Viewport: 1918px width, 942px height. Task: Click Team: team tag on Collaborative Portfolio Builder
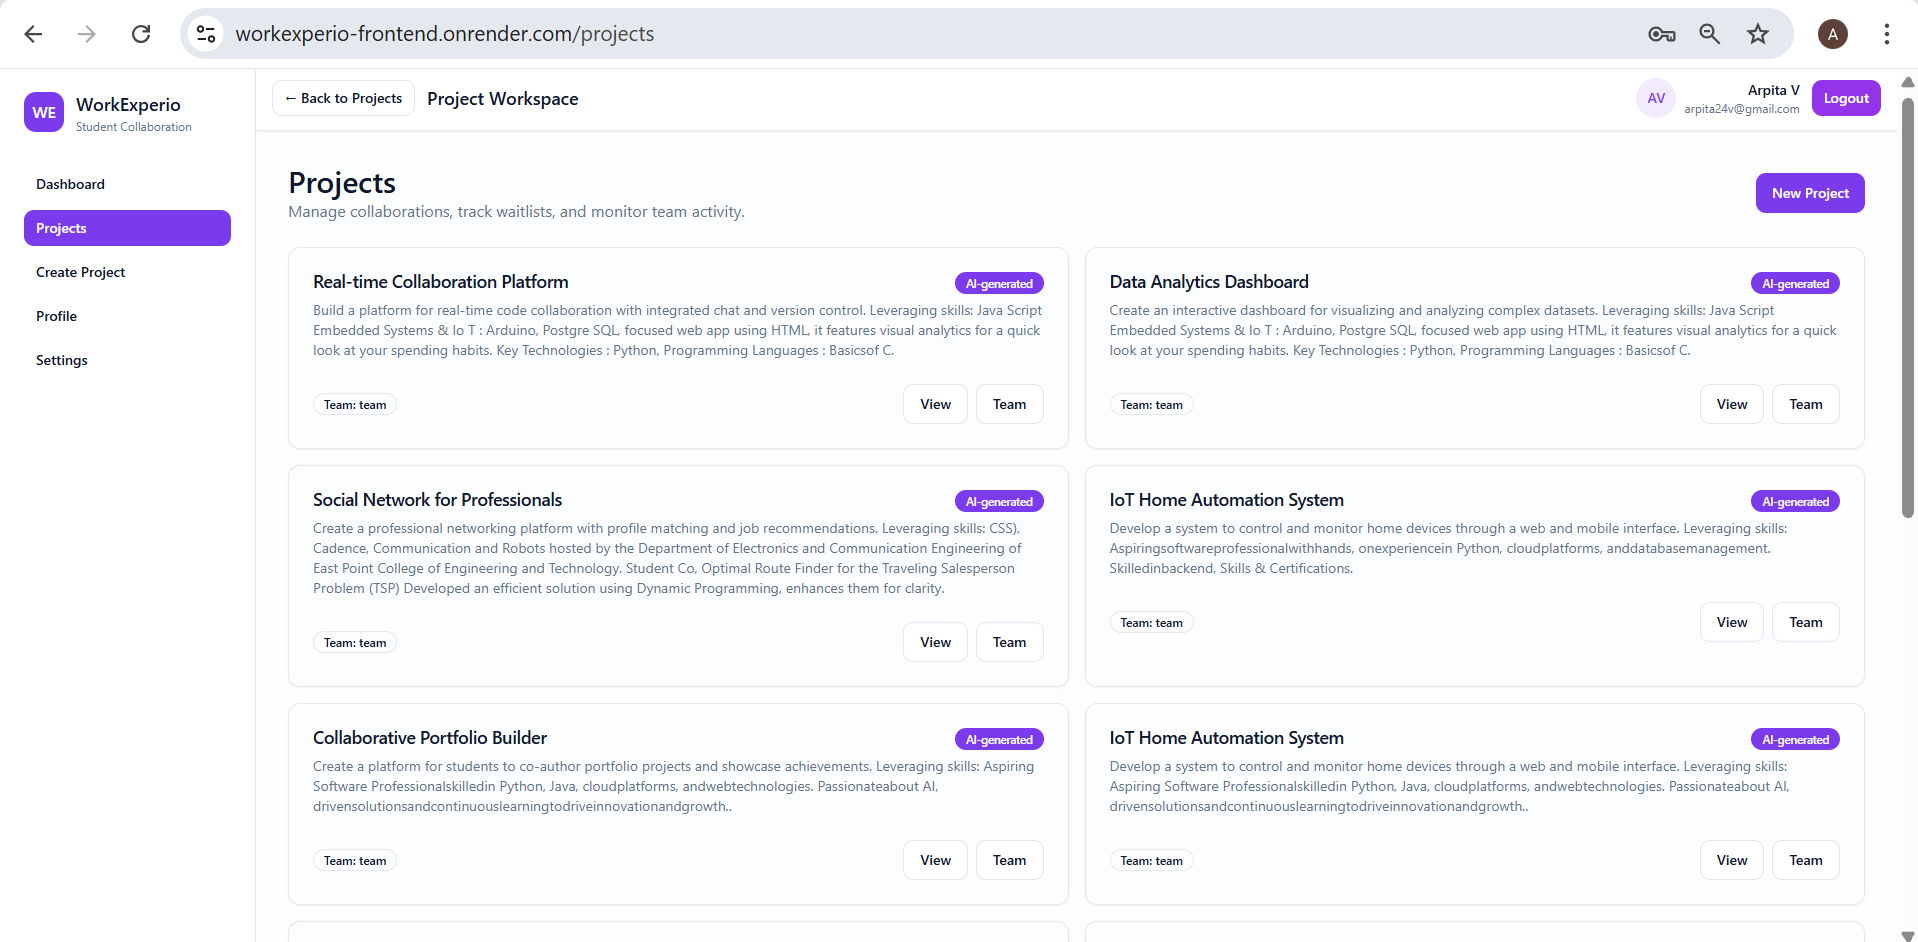(x=355, y=861)
